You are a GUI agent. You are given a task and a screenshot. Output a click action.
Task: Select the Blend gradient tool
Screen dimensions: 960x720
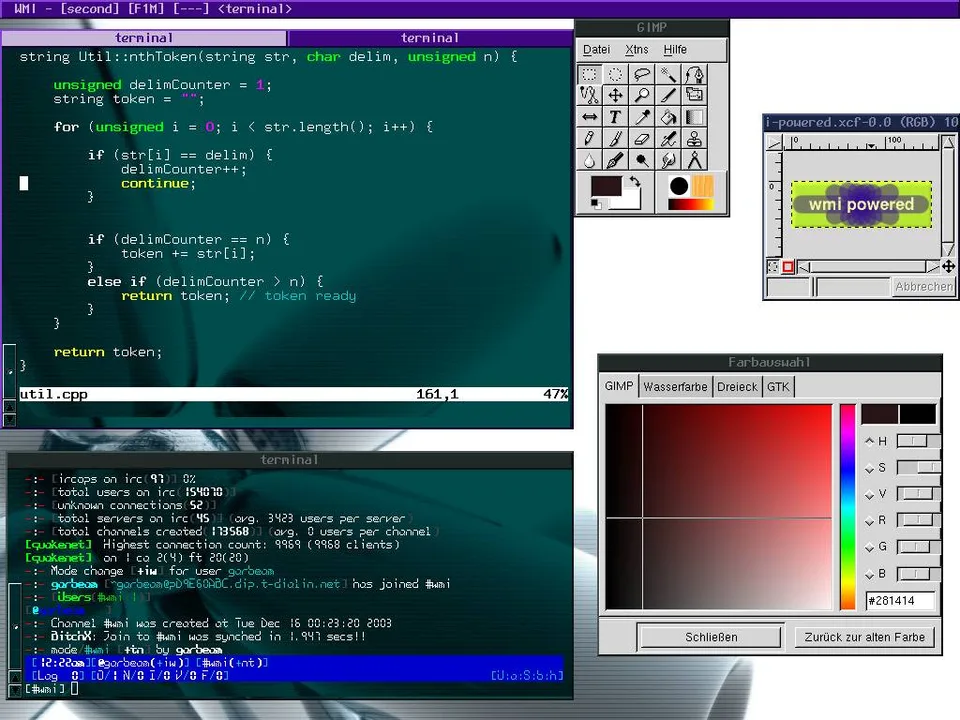pyautogui.click(x=694, y=117)
